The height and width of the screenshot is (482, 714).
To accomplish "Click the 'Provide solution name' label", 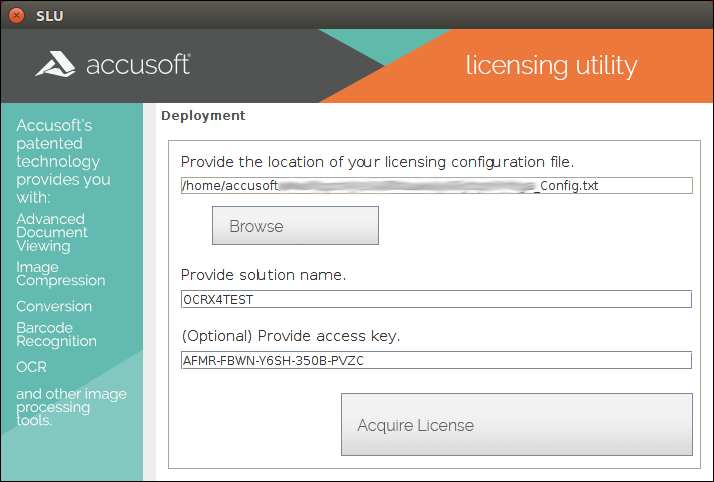I will point(263,275).
